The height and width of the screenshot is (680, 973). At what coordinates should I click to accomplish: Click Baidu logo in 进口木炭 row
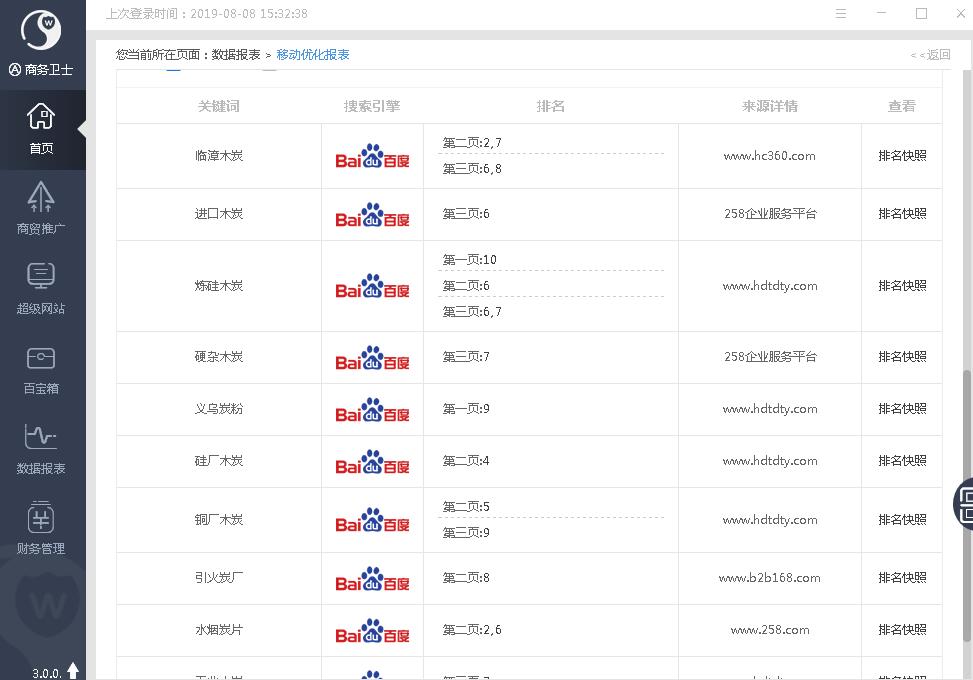pyautogui.click(x=372, y=215)
